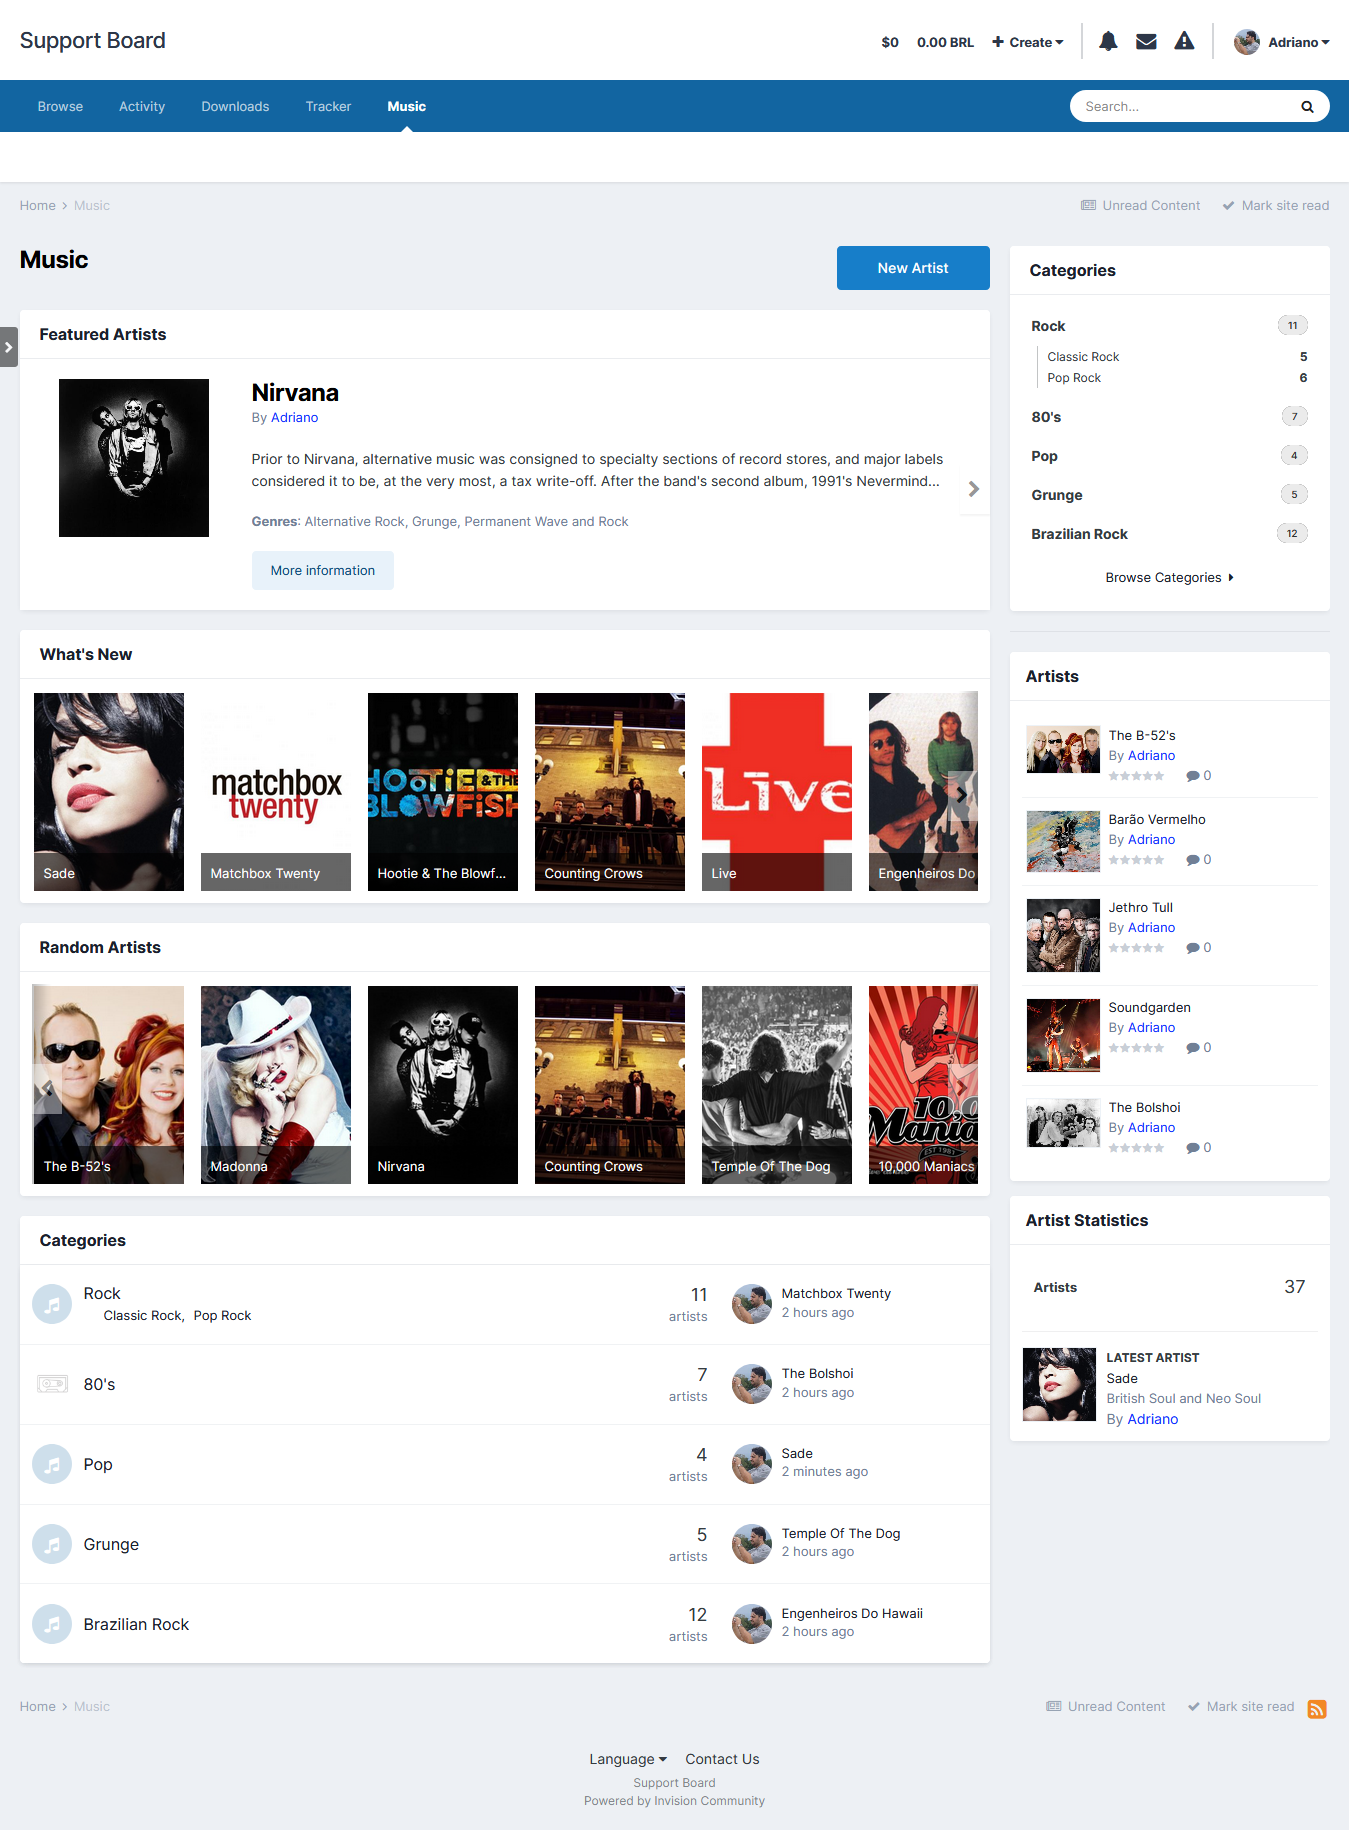The image size is (1349, 1830).
Task: Click 0.00 BRL balance in header
Action: point(945,42)
